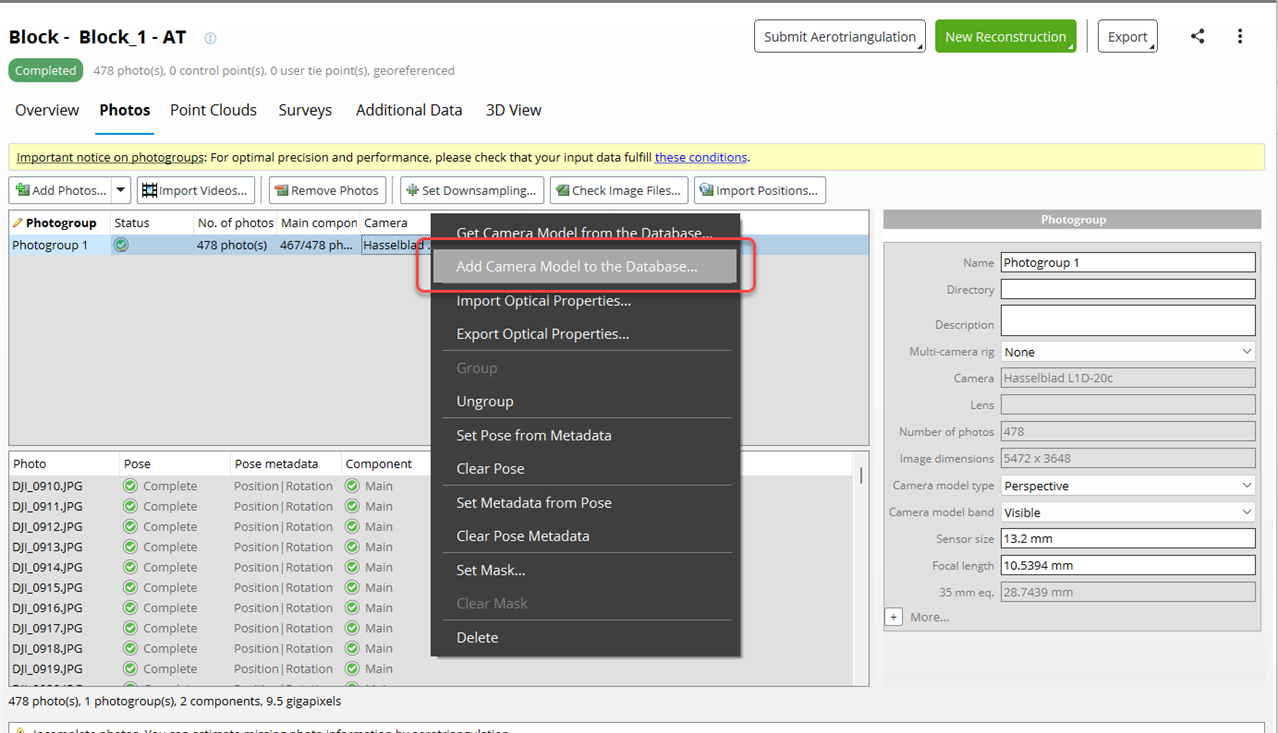
Task: Select Add Camera Model to the Database
Action: click(x=577, y=267)
